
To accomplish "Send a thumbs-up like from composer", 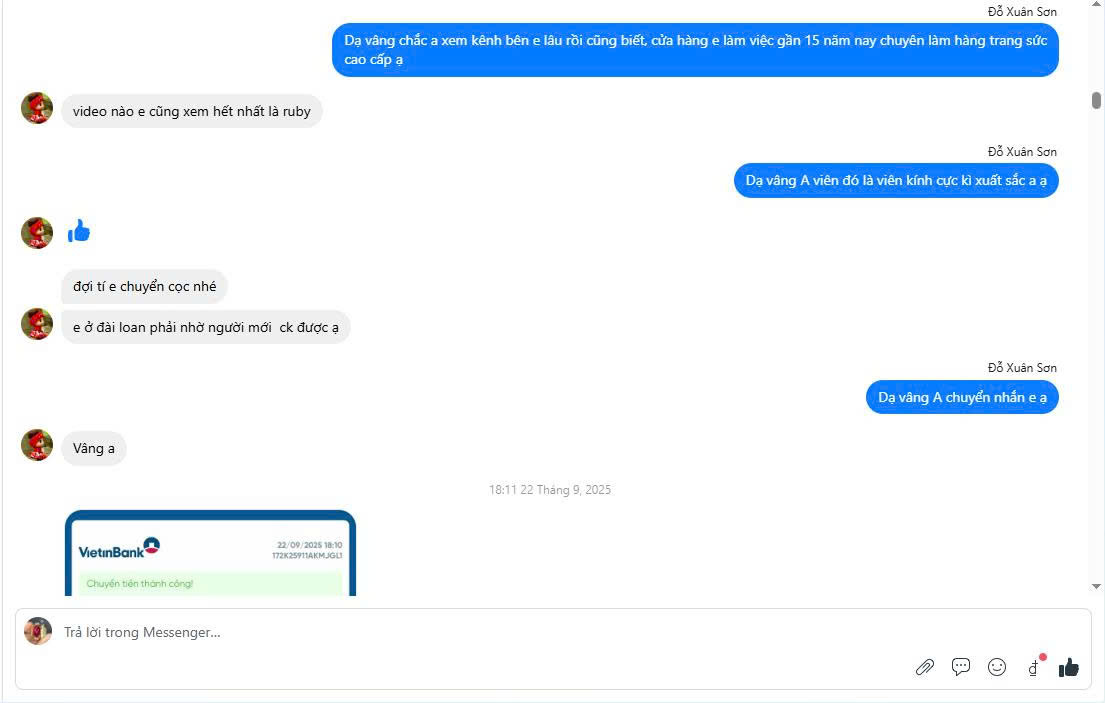I will 1068,666.
